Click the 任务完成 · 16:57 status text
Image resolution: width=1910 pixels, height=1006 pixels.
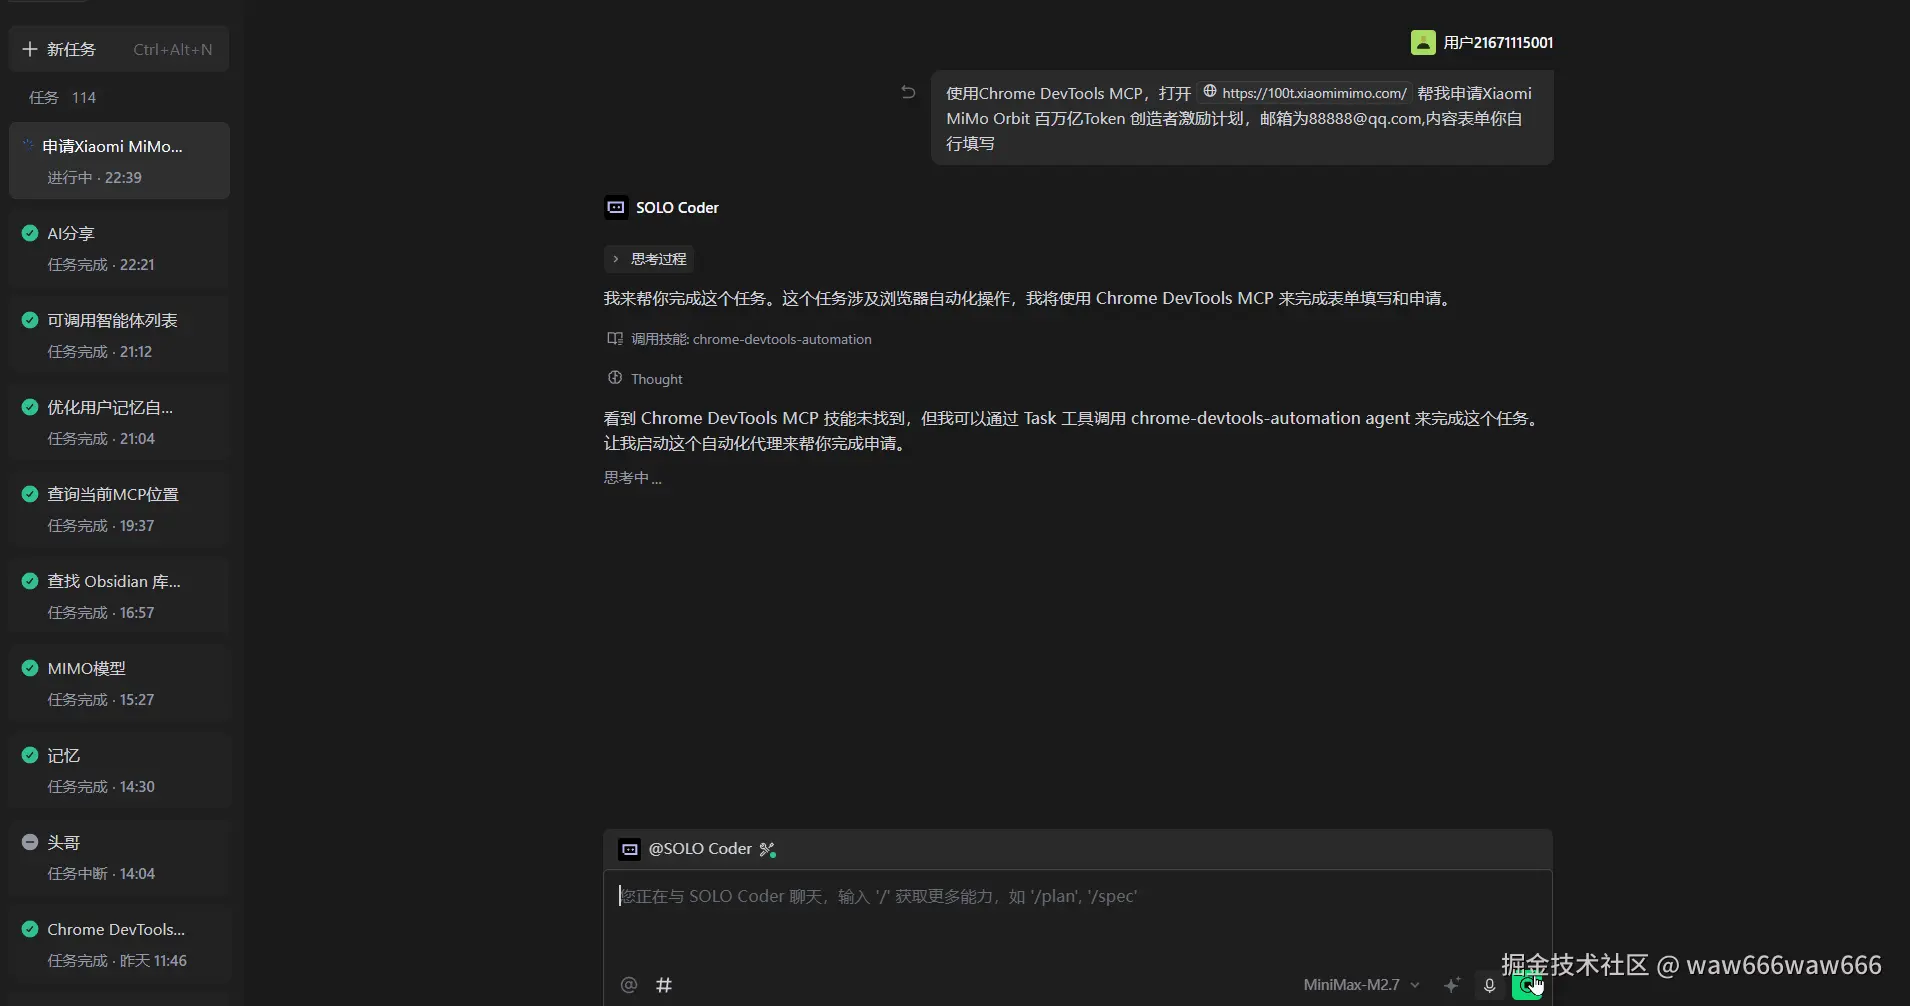101,612
